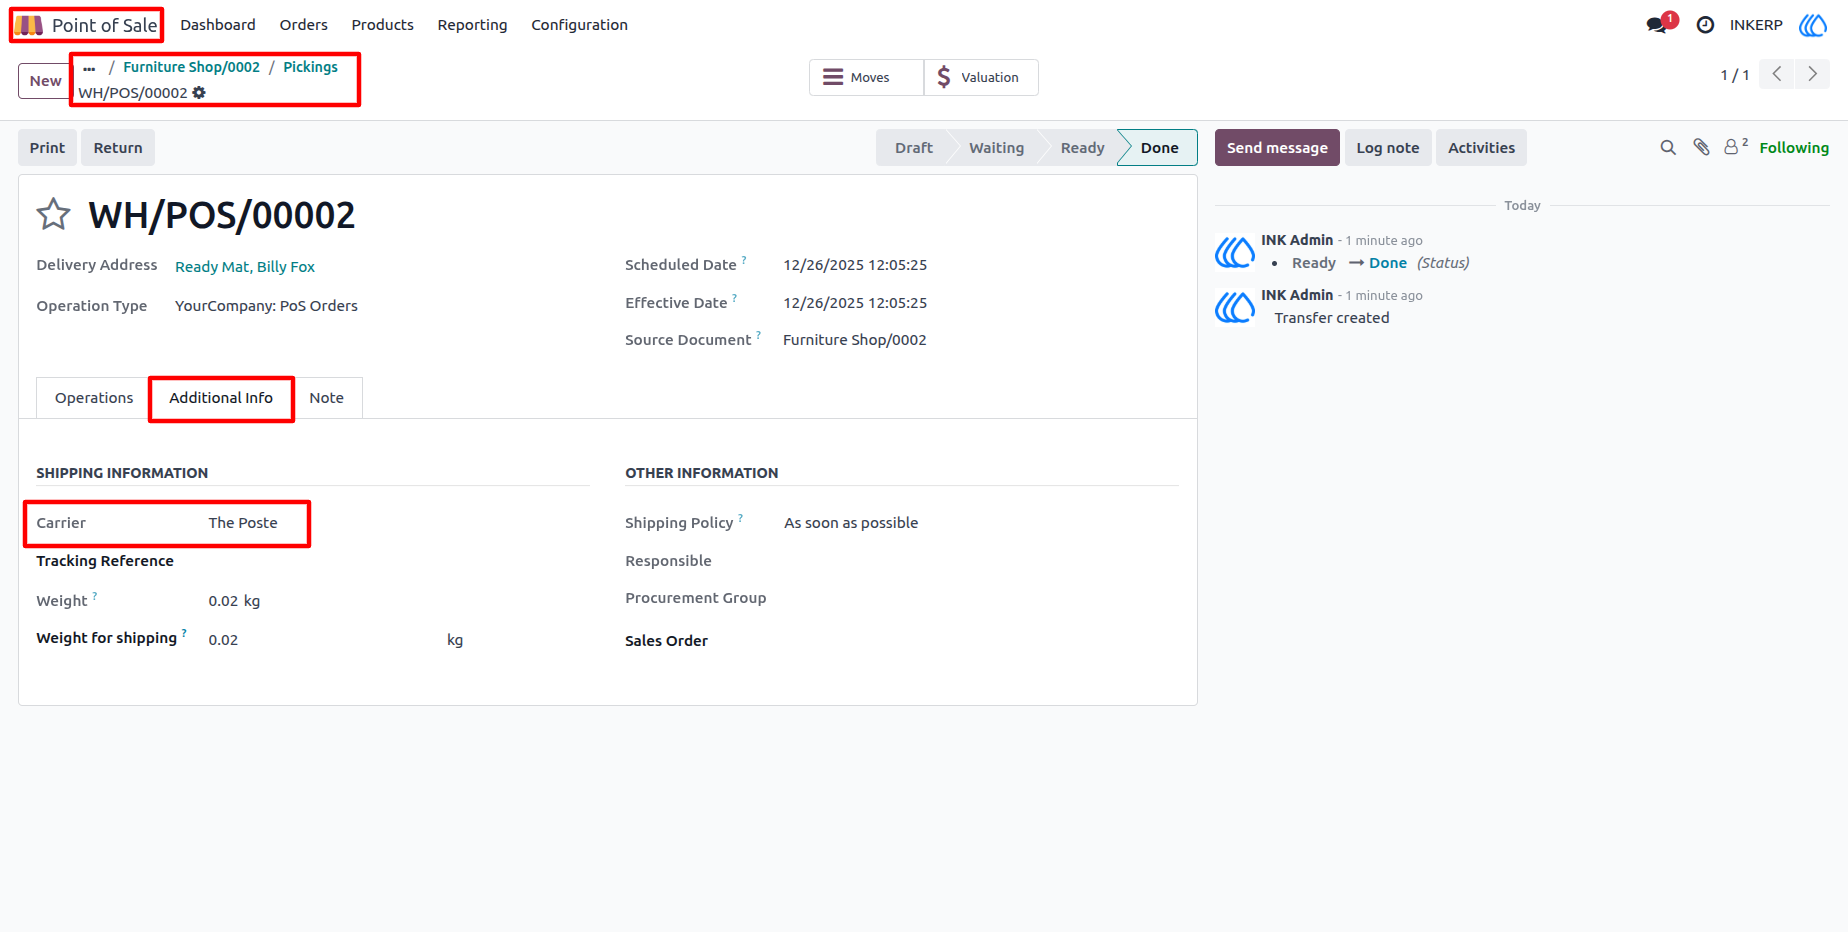Screen dimensions: 1848x932
Task: Select the Ready status stage
Action: 1082,148
